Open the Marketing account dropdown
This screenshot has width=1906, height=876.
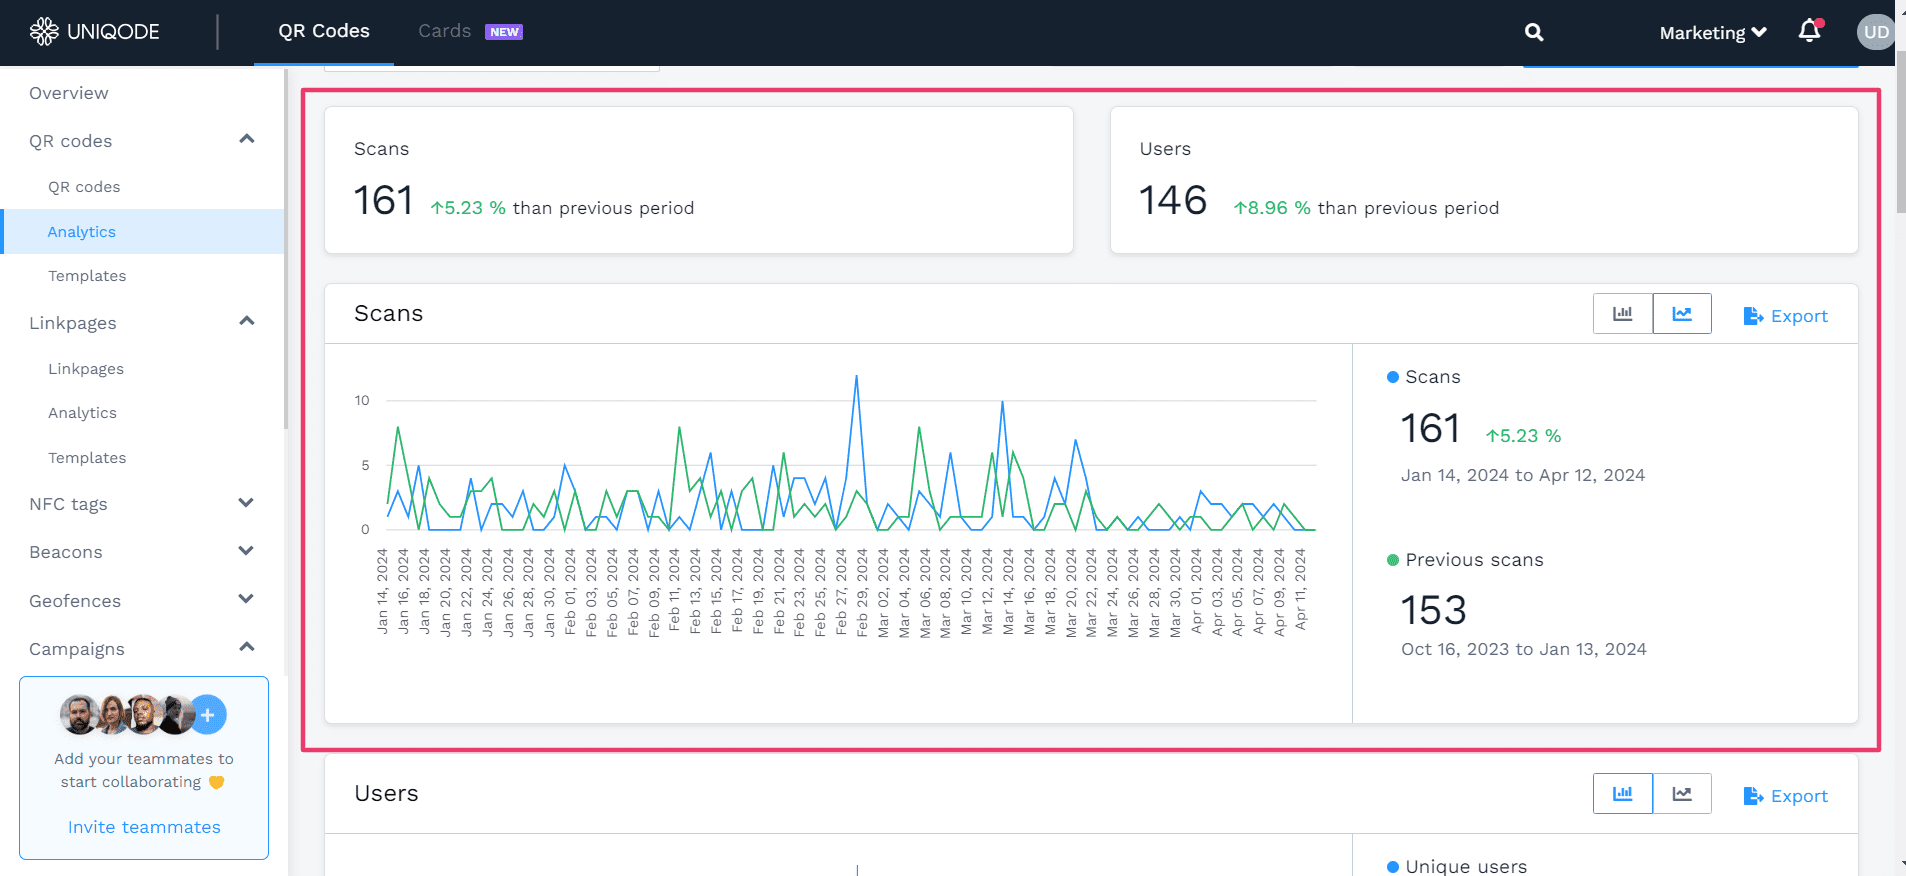click(1712, 33)
